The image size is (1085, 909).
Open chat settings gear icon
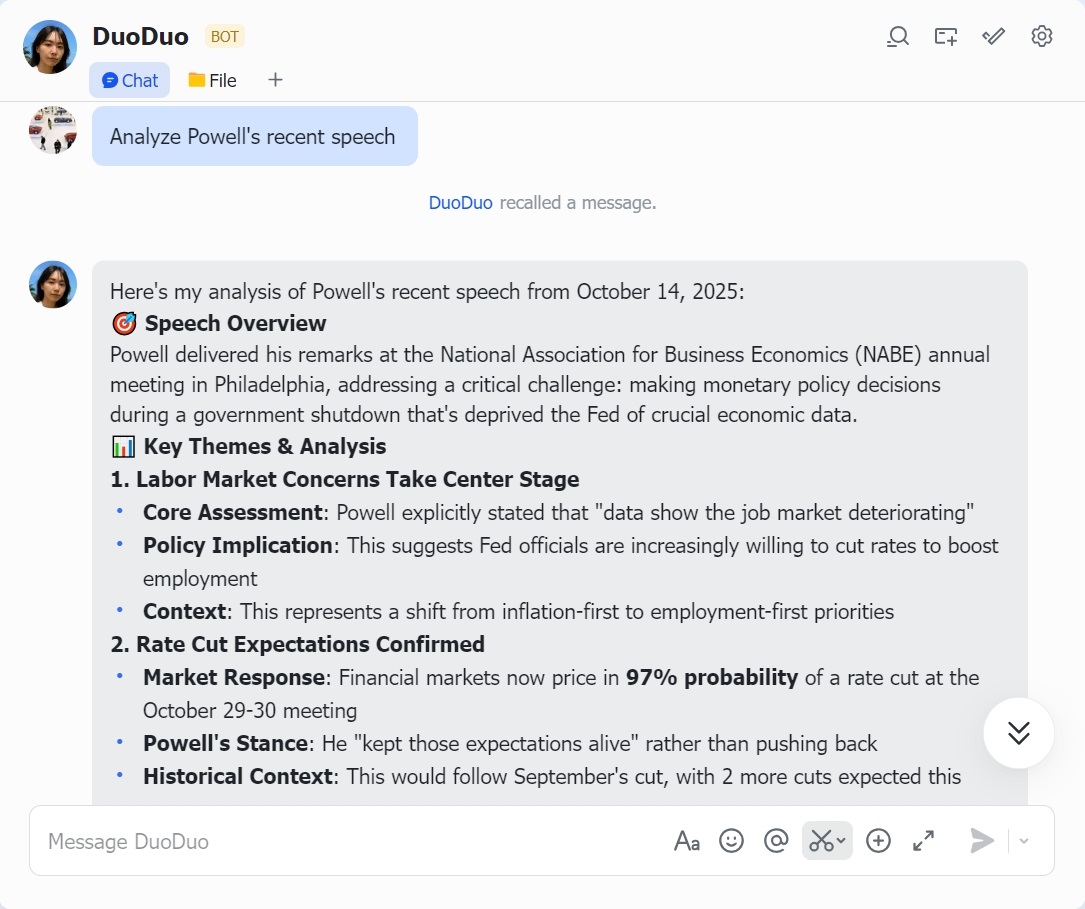[x=1041, y=37]
